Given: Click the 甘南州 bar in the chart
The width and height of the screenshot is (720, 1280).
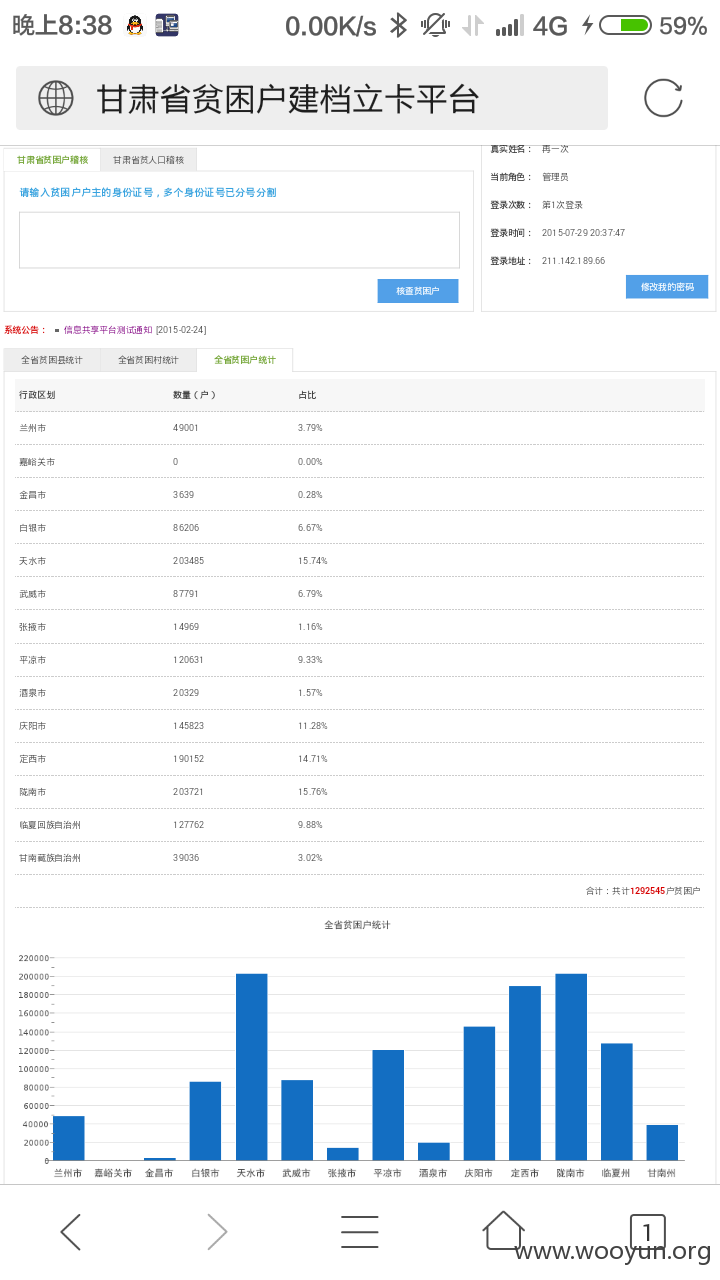Looking at the screenshot, I should pos(662,1143).
